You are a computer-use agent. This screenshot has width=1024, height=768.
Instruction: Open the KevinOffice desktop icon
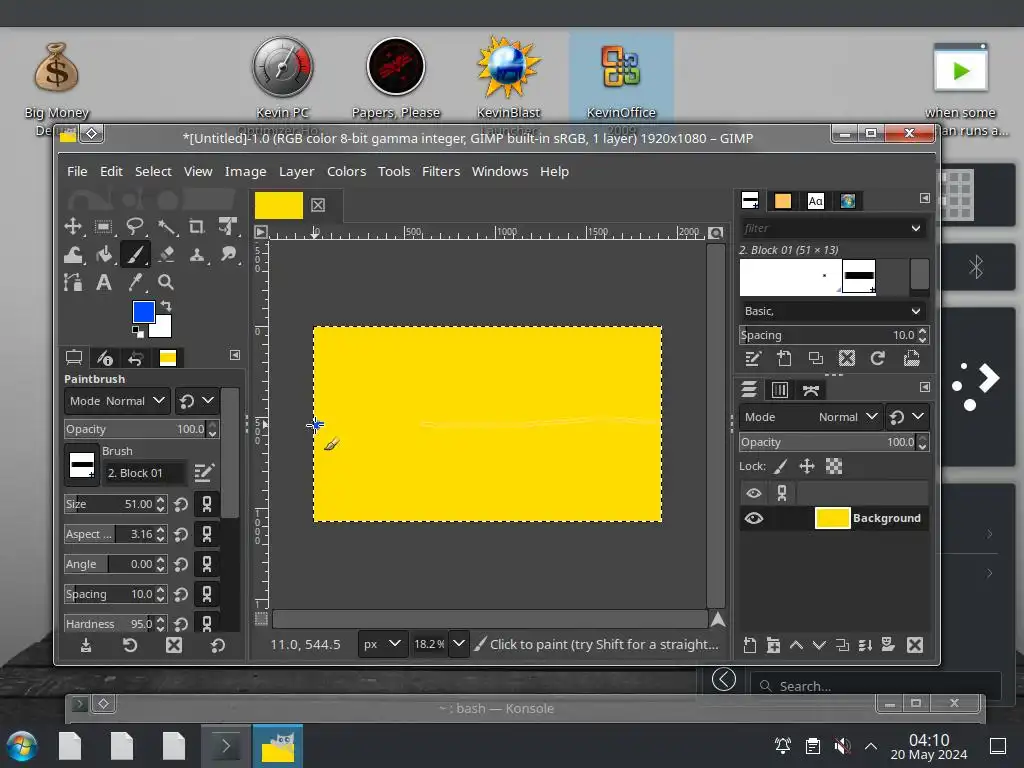(x=620, y=80)
